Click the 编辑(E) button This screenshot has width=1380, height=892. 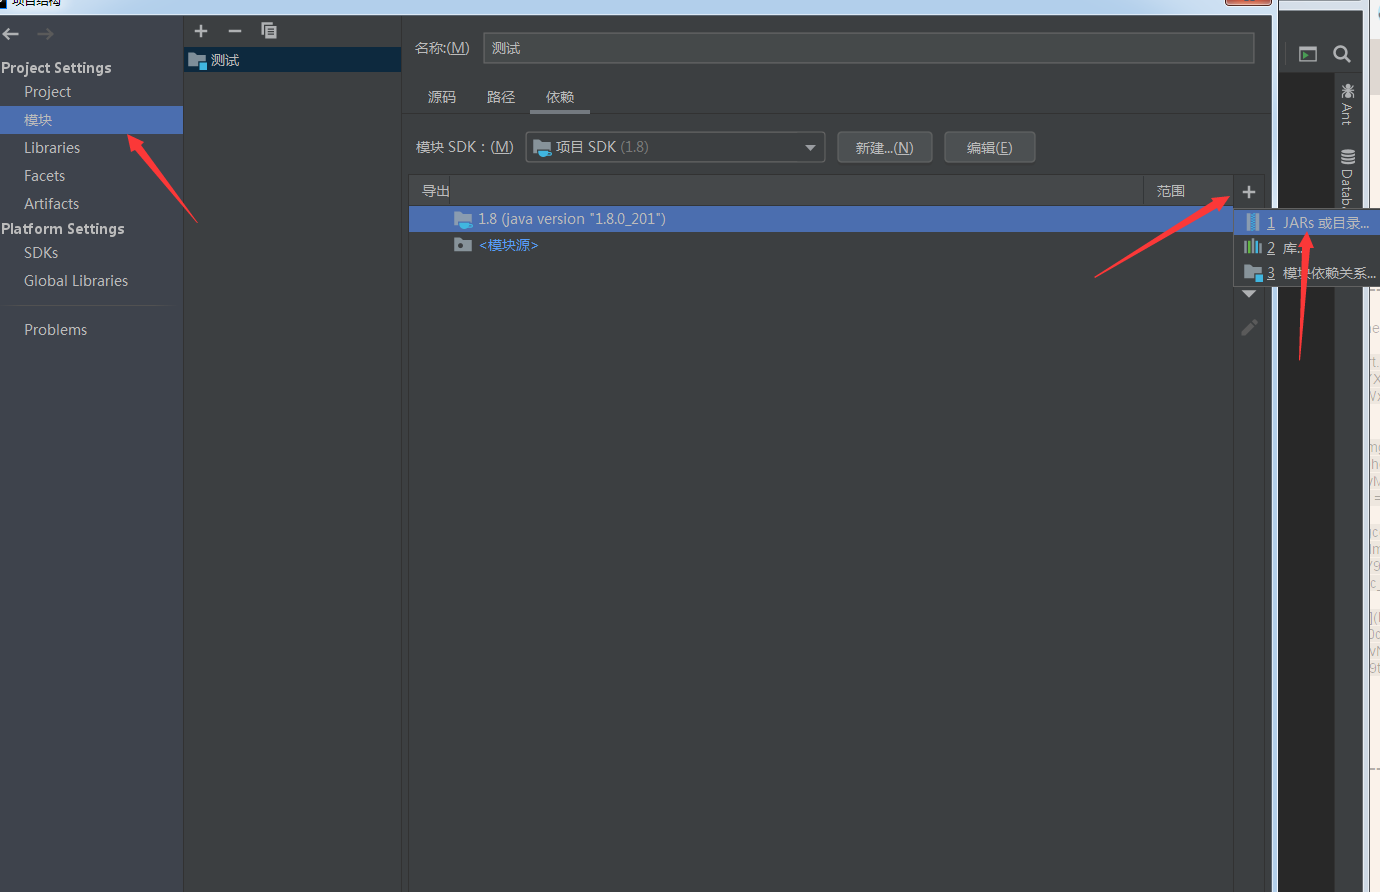coord(989,147)
